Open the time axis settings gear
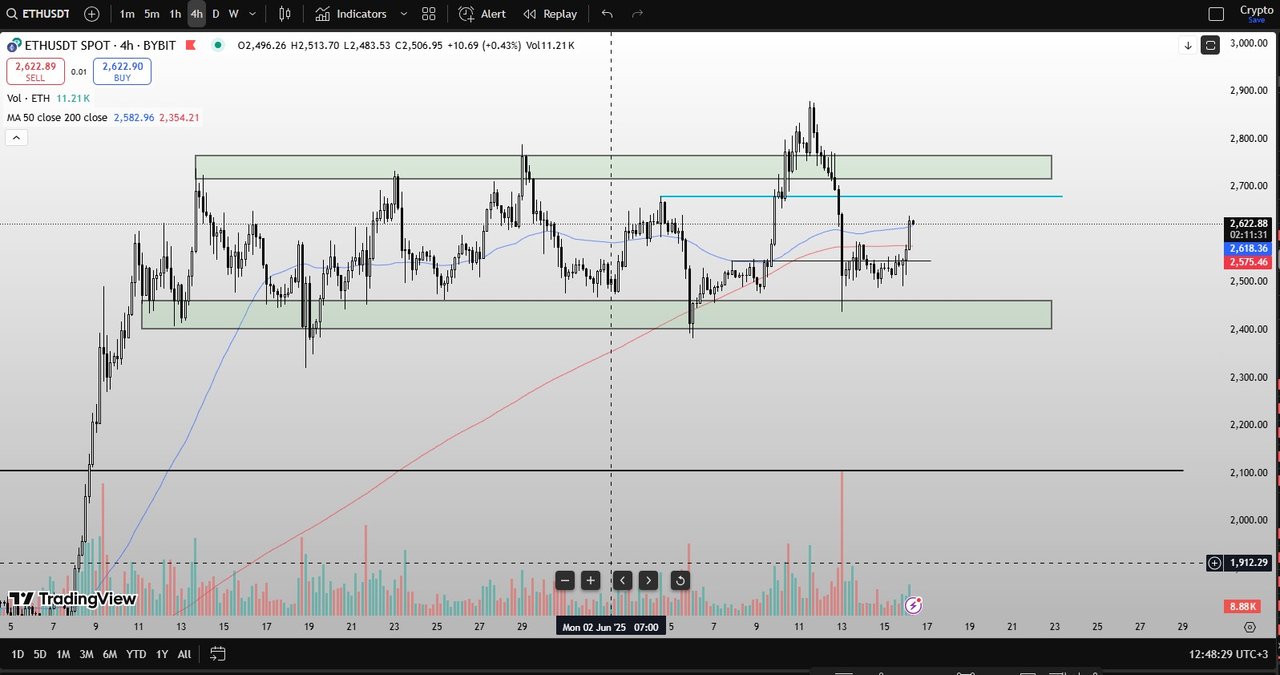This screenshot has width=1280, height=675. tap(1249, 627)
